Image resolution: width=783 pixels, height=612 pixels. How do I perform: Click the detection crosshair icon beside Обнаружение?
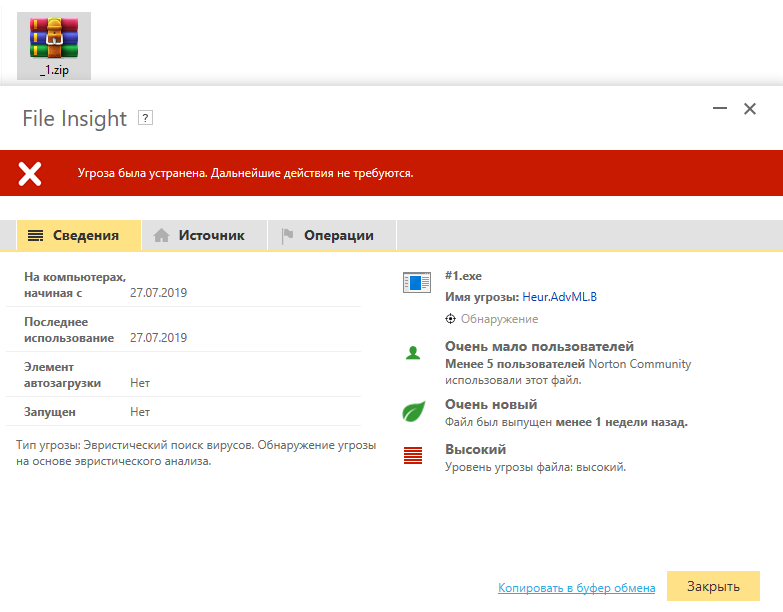tap(450, 319)
